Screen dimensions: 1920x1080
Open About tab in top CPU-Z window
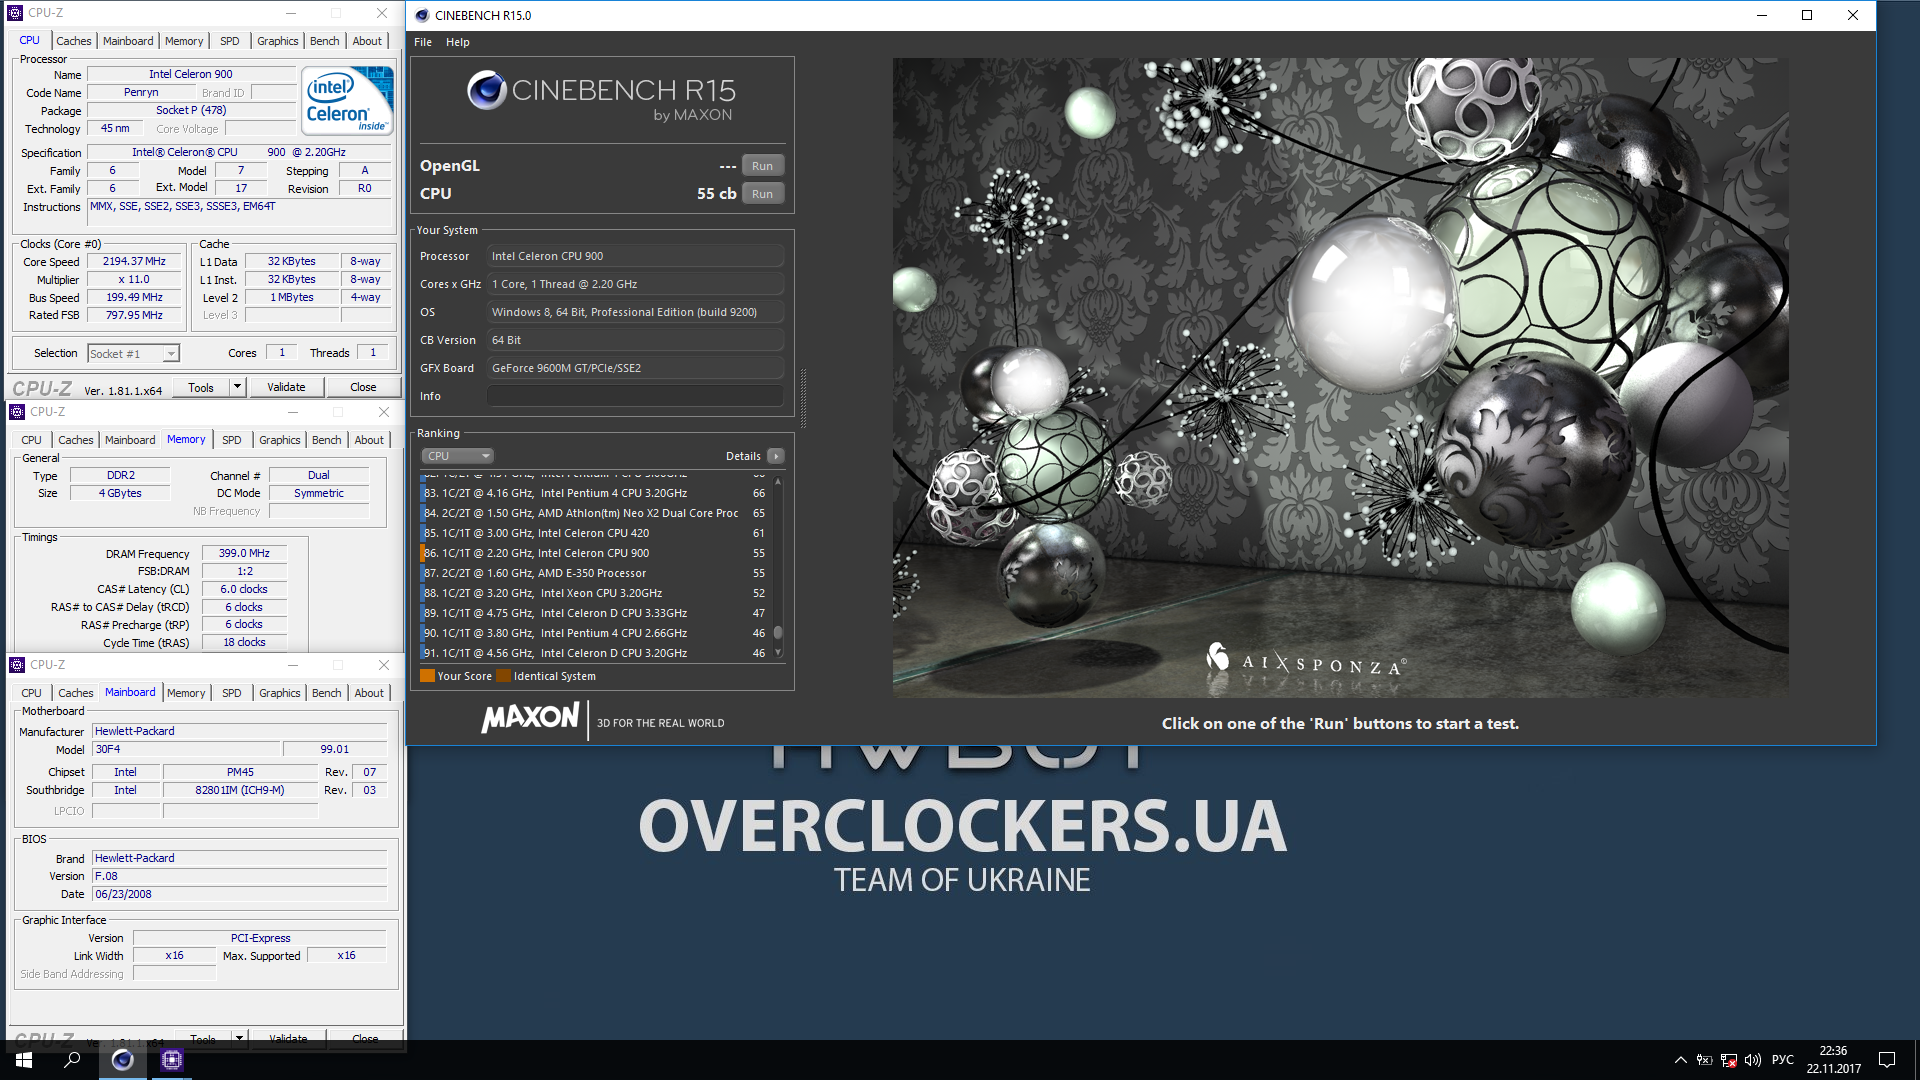click(x=367, y=41)
